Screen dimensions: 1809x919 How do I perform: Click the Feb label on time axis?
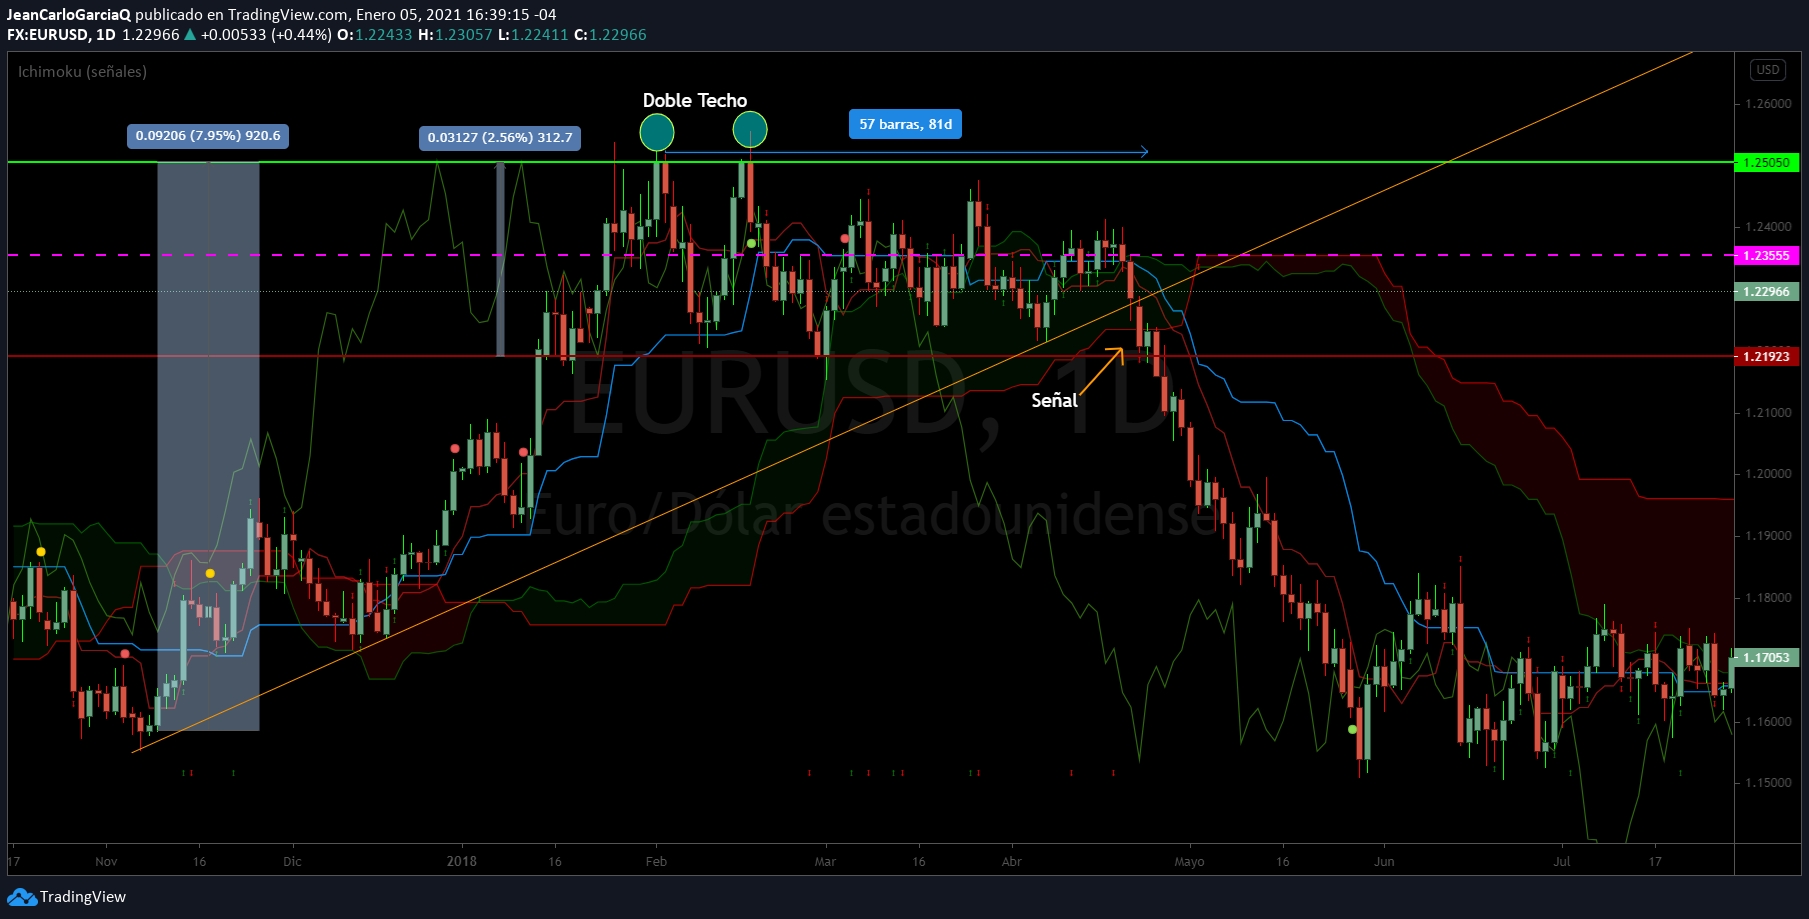[656, 861]
